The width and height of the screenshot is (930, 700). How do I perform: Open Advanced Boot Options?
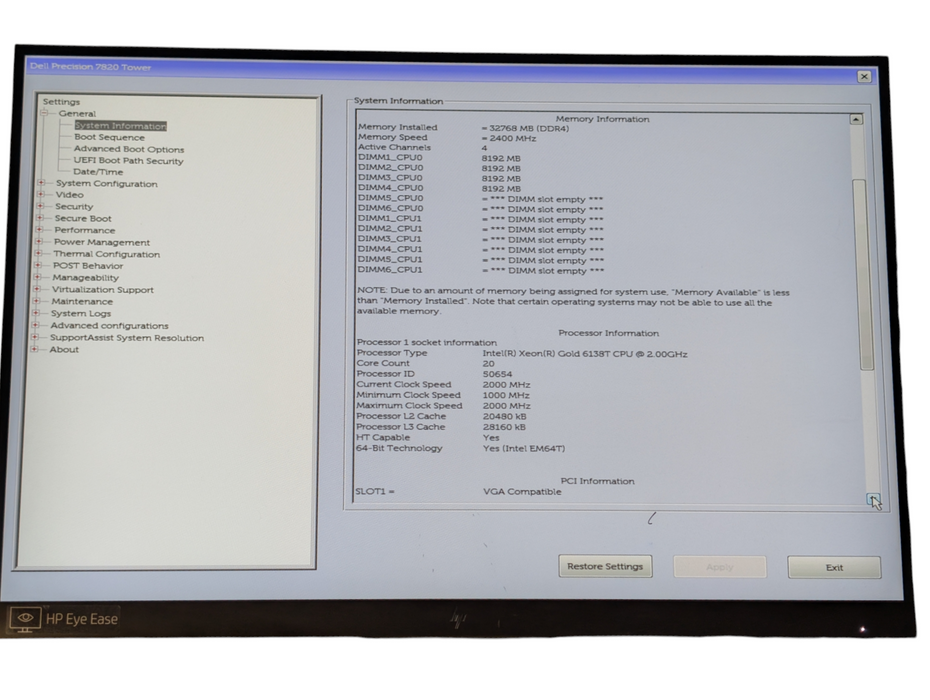click(129, 149)
